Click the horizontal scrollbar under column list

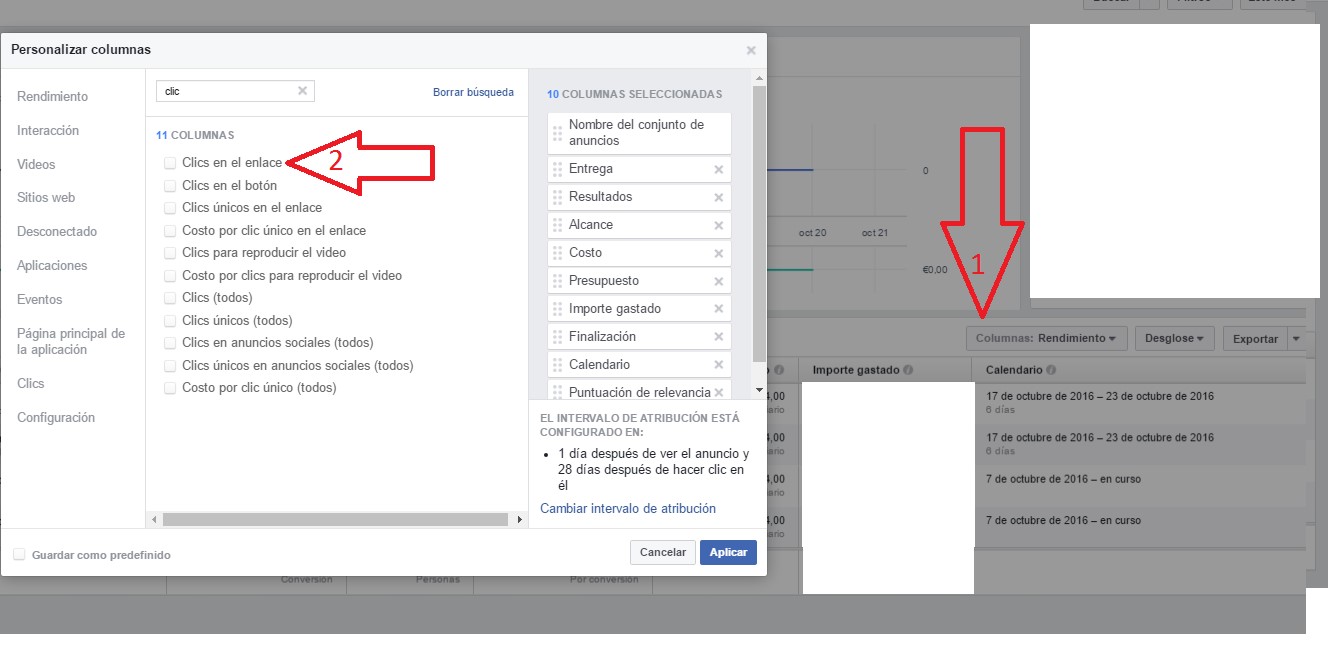point(335,520)
